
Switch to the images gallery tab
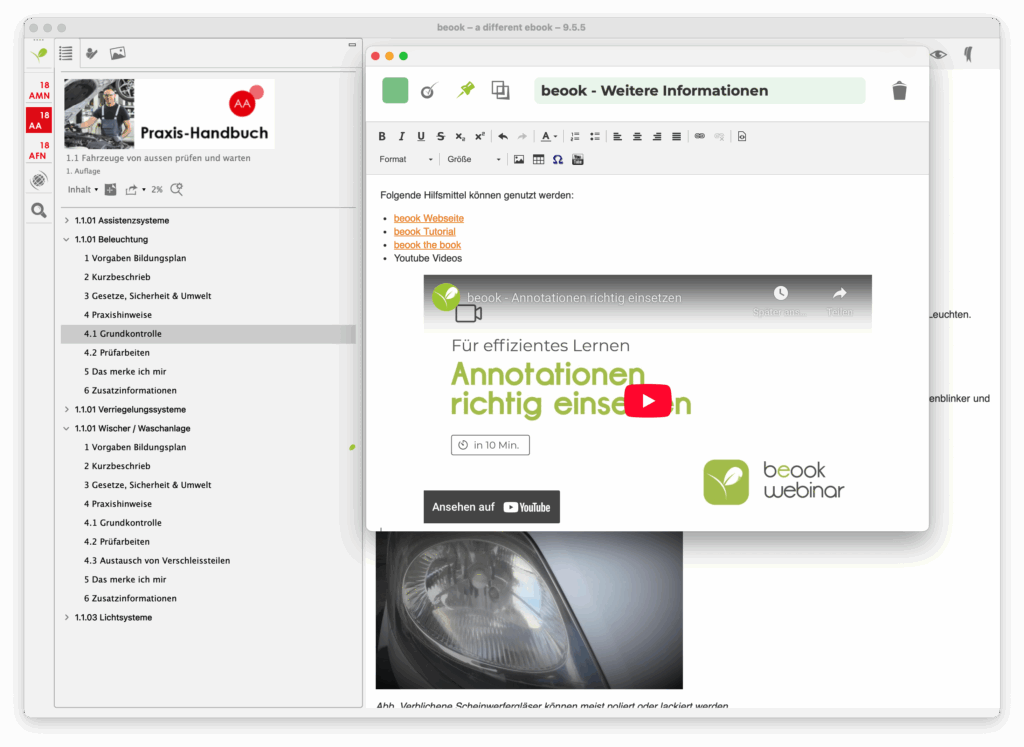coord(118,54)
